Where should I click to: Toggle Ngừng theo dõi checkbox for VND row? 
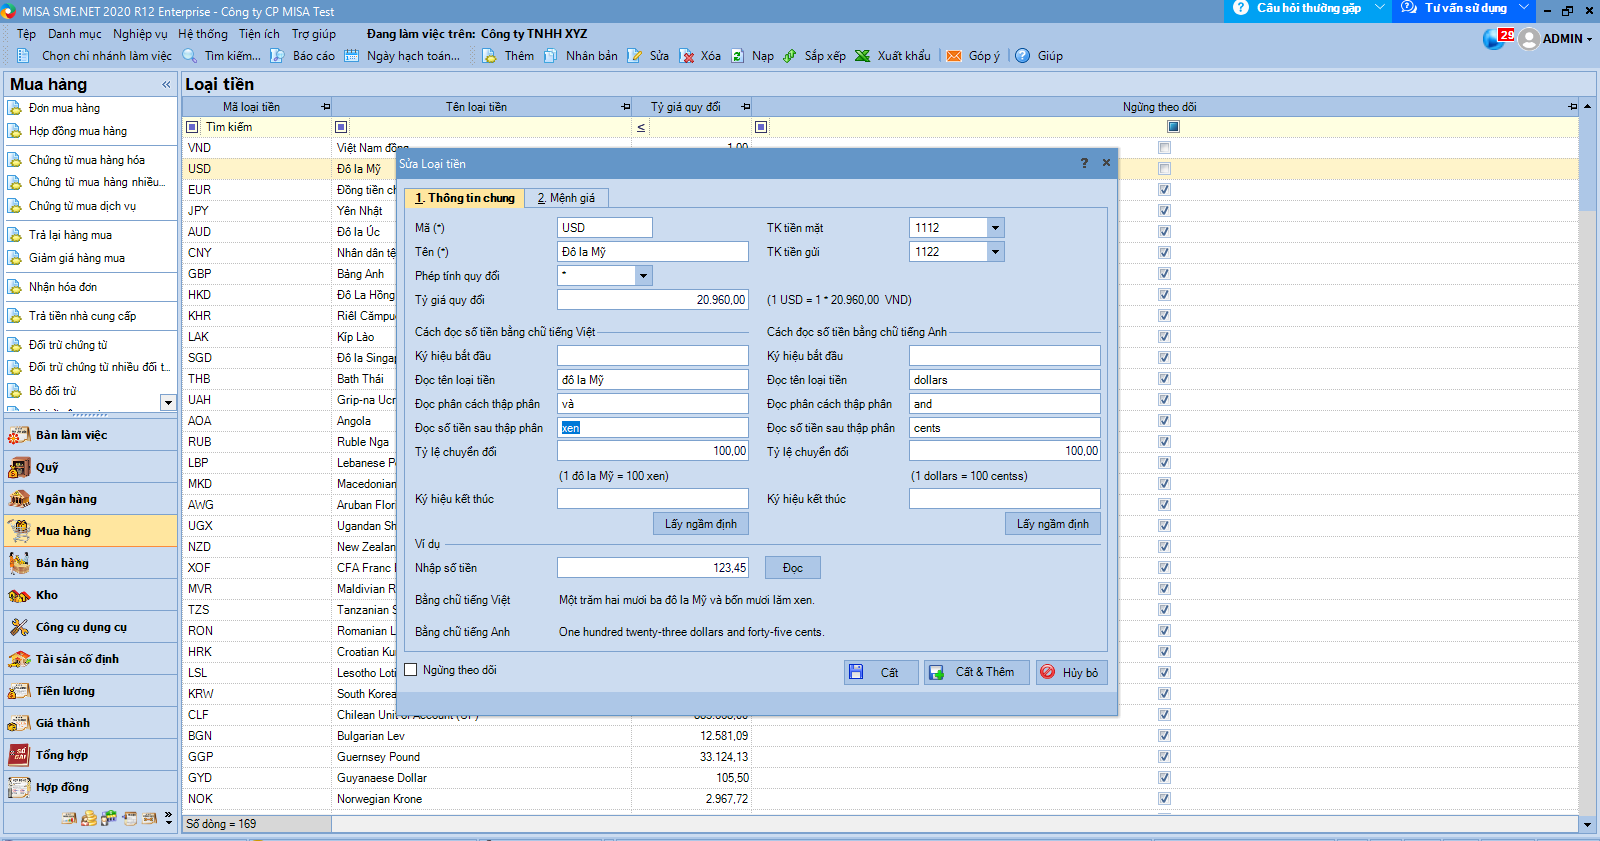pos(1164,148)
